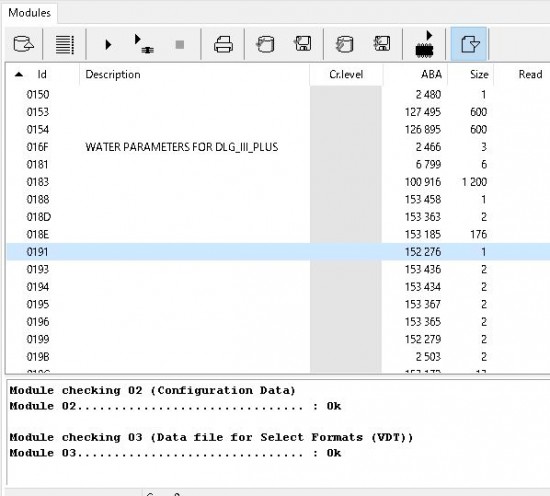Click ABA value 2 480
This screenshot has width=550, height=496.
coord(428,94)
